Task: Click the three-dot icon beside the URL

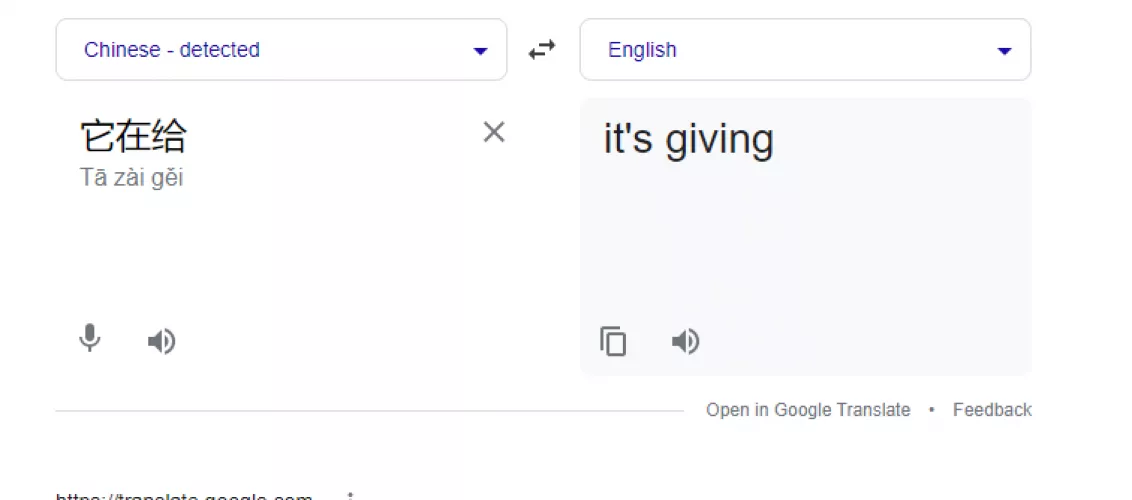Action: (350, 496)
